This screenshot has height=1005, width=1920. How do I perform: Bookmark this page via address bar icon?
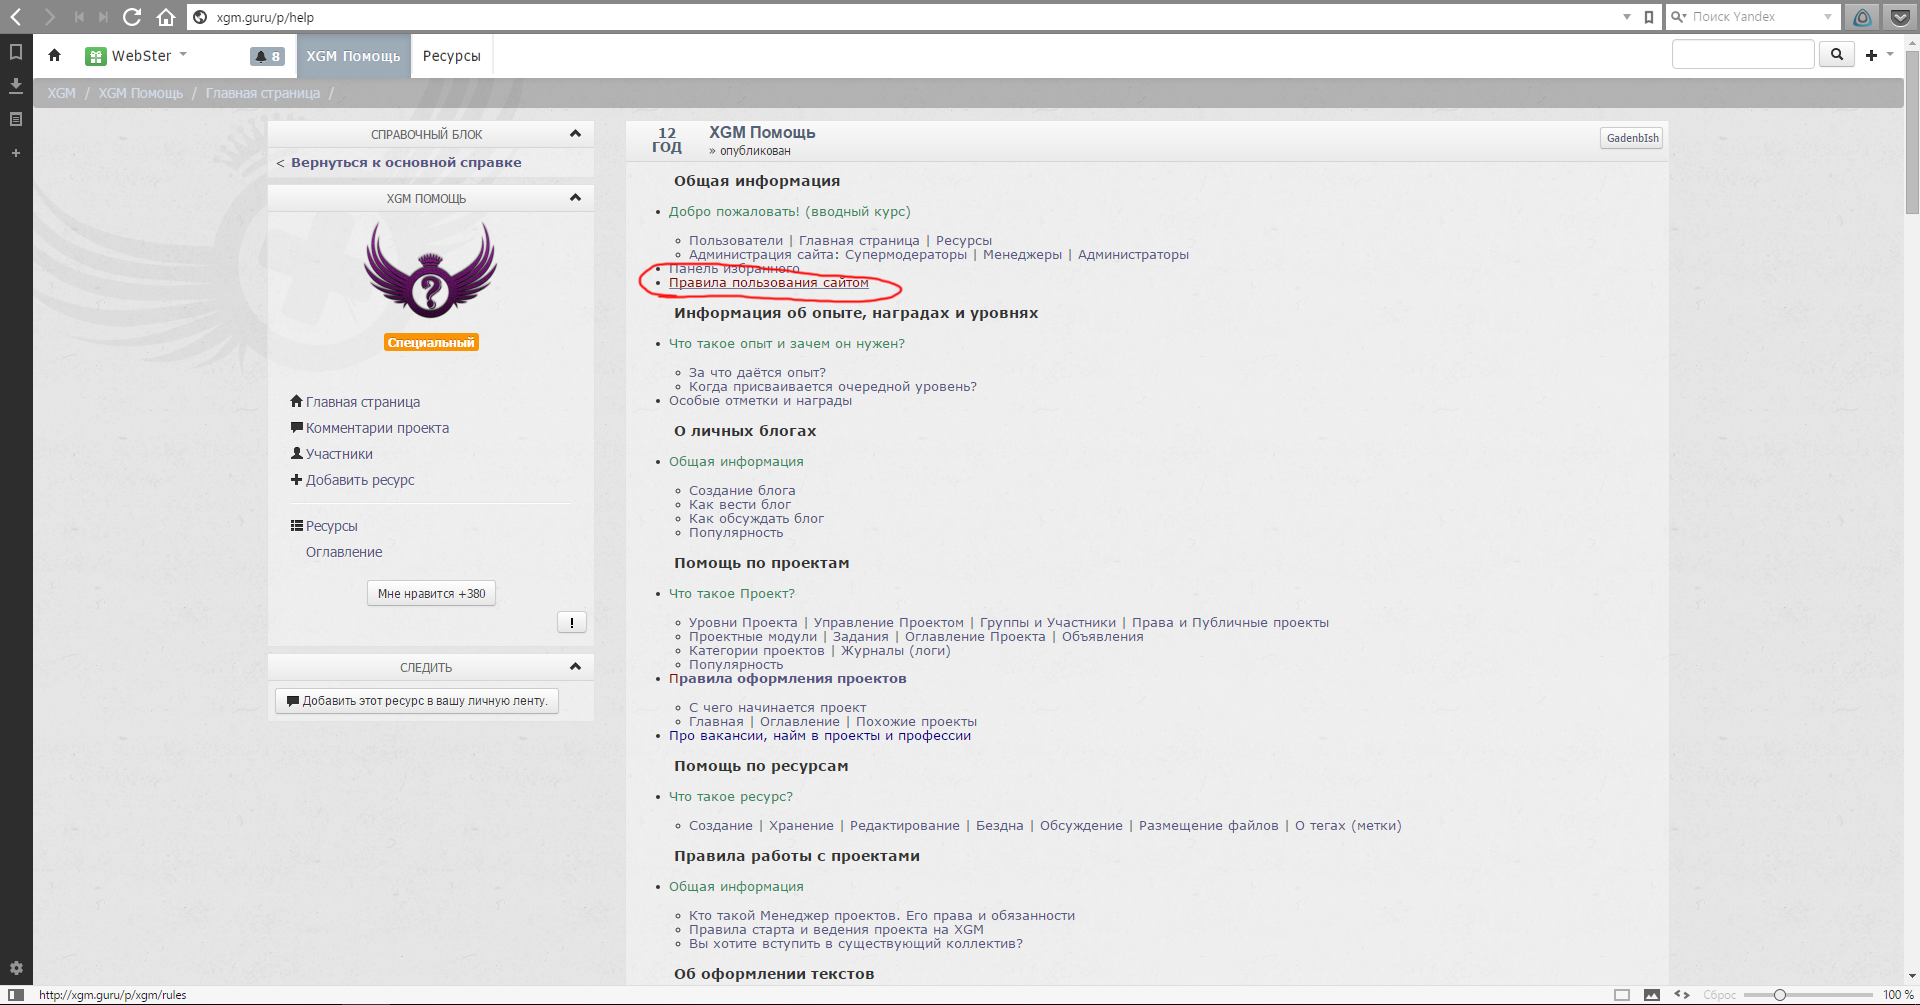click(1649, 17)
